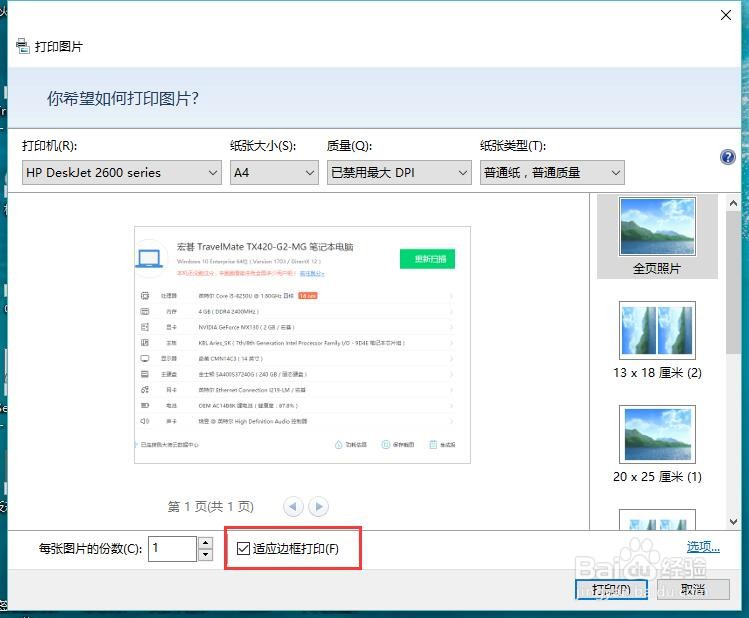Screen dimensions: 749x618
Task: Click the 打印(P) button
Action: click(x=611, y=589)
